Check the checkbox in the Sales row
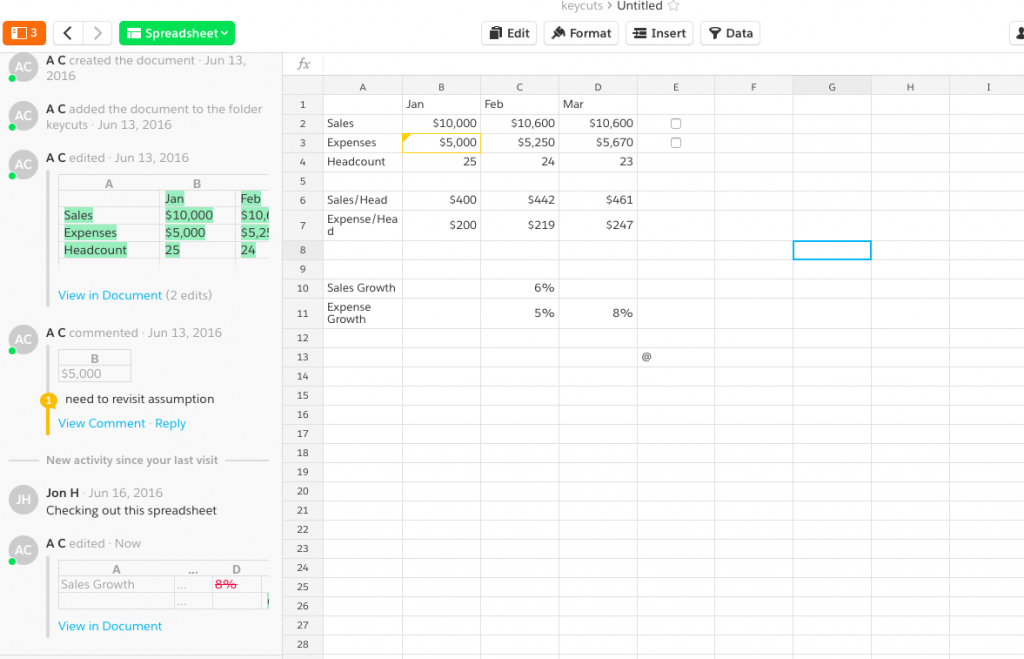This screenshot has height=659, width=1024. coord(676,124)
